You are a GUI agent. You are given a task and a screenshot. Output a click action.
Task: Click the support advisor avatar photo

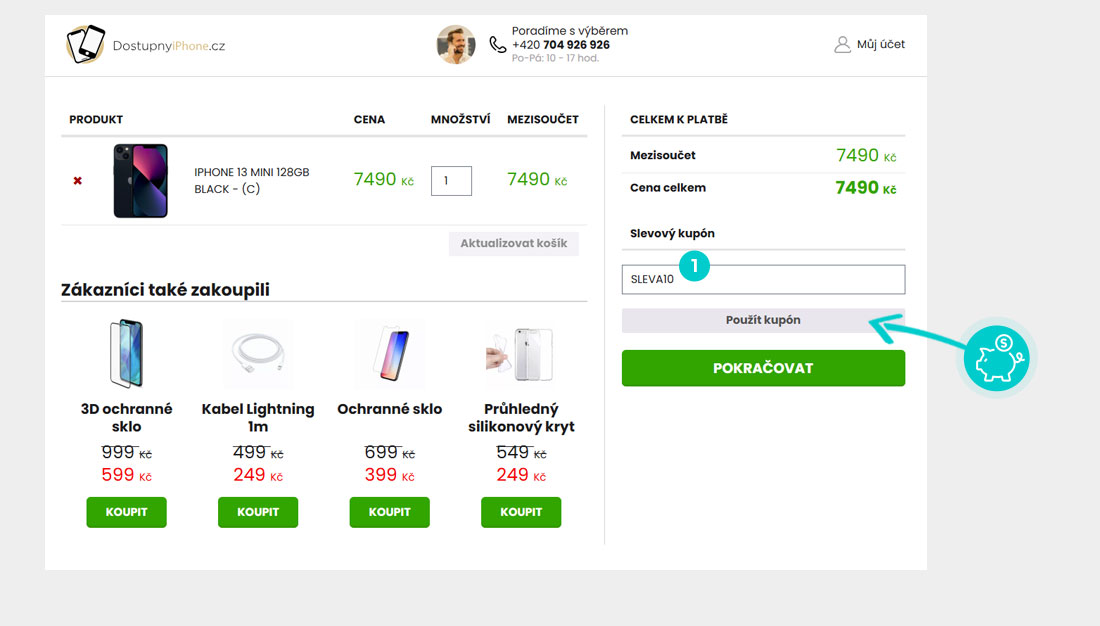point(456,45)
